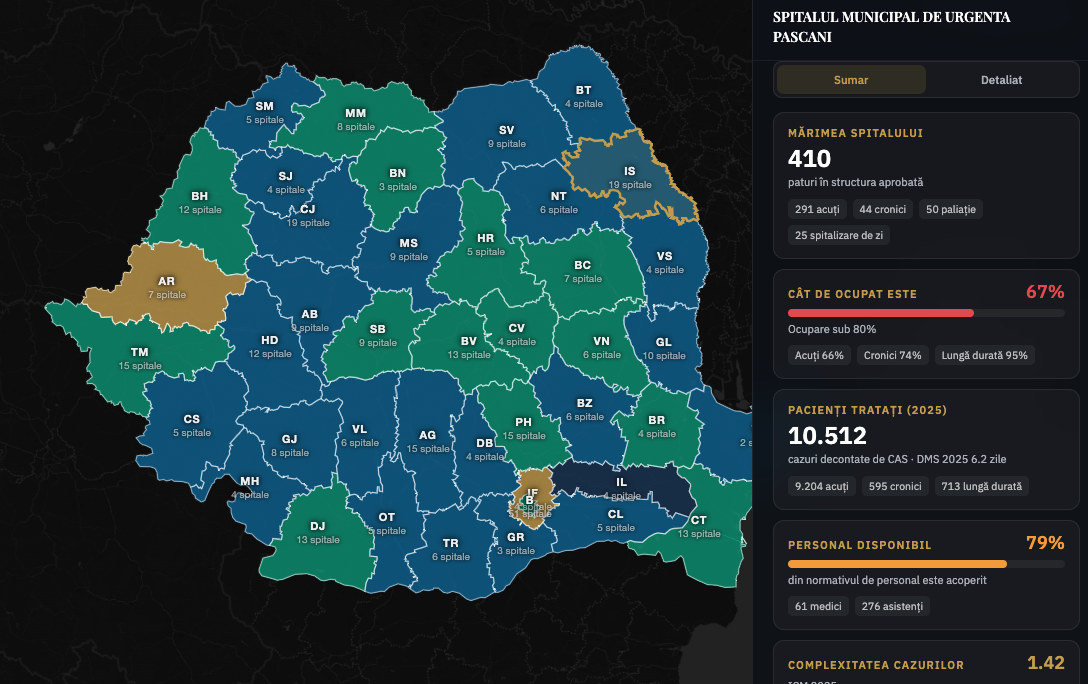Select the Sumar tab

851,80
